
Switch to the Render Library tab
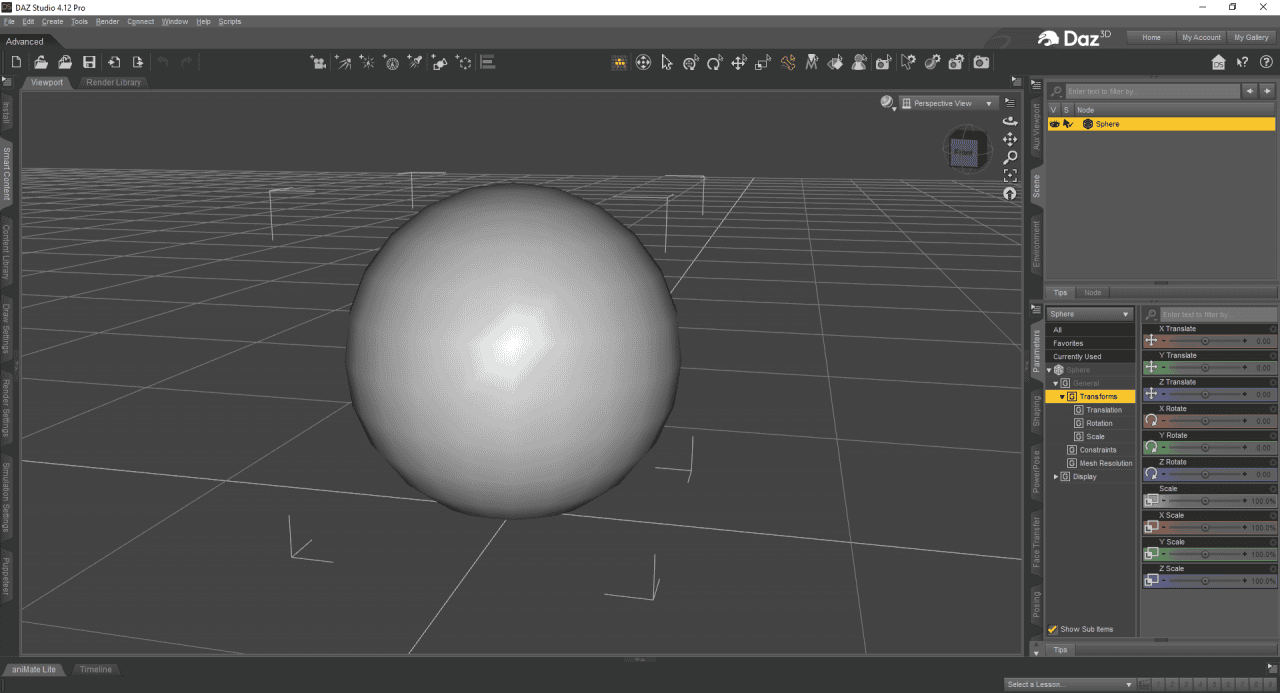tap(115, 82)
